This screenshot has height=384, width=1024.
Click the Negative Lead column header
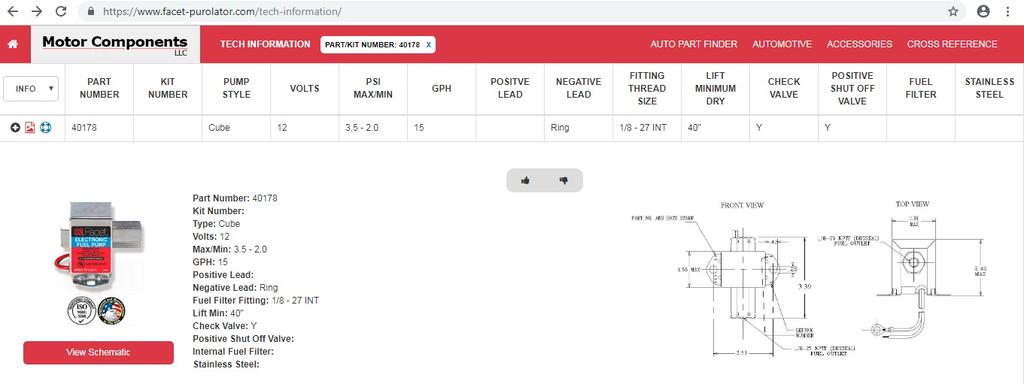click(579, 89)
